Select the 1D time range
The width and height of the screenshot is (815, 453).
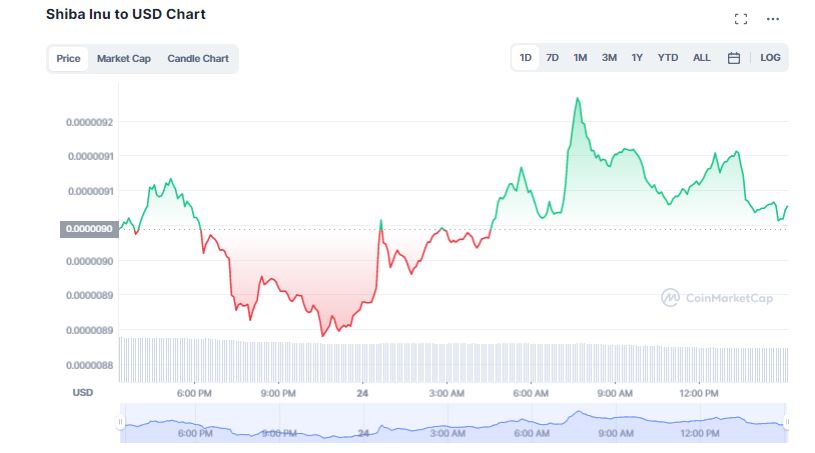point(525,58)
